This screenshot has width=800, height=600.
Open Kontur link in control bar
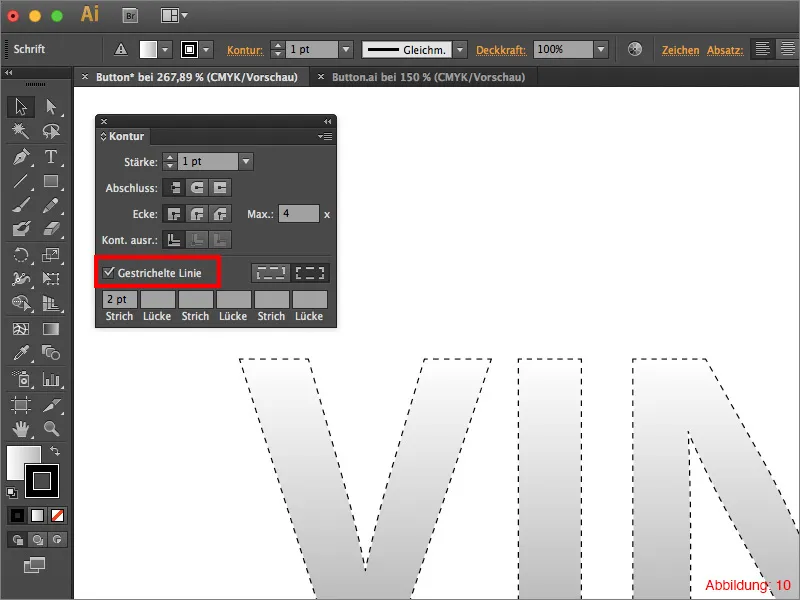[x=245, y=50]
